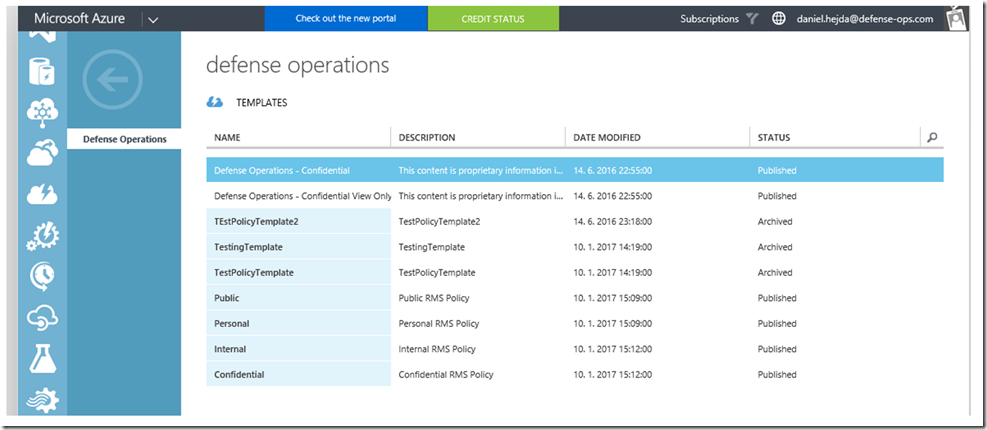Select the TEMPLATES tab
Screen dimensions: 987x430
[x=261, y=103]
